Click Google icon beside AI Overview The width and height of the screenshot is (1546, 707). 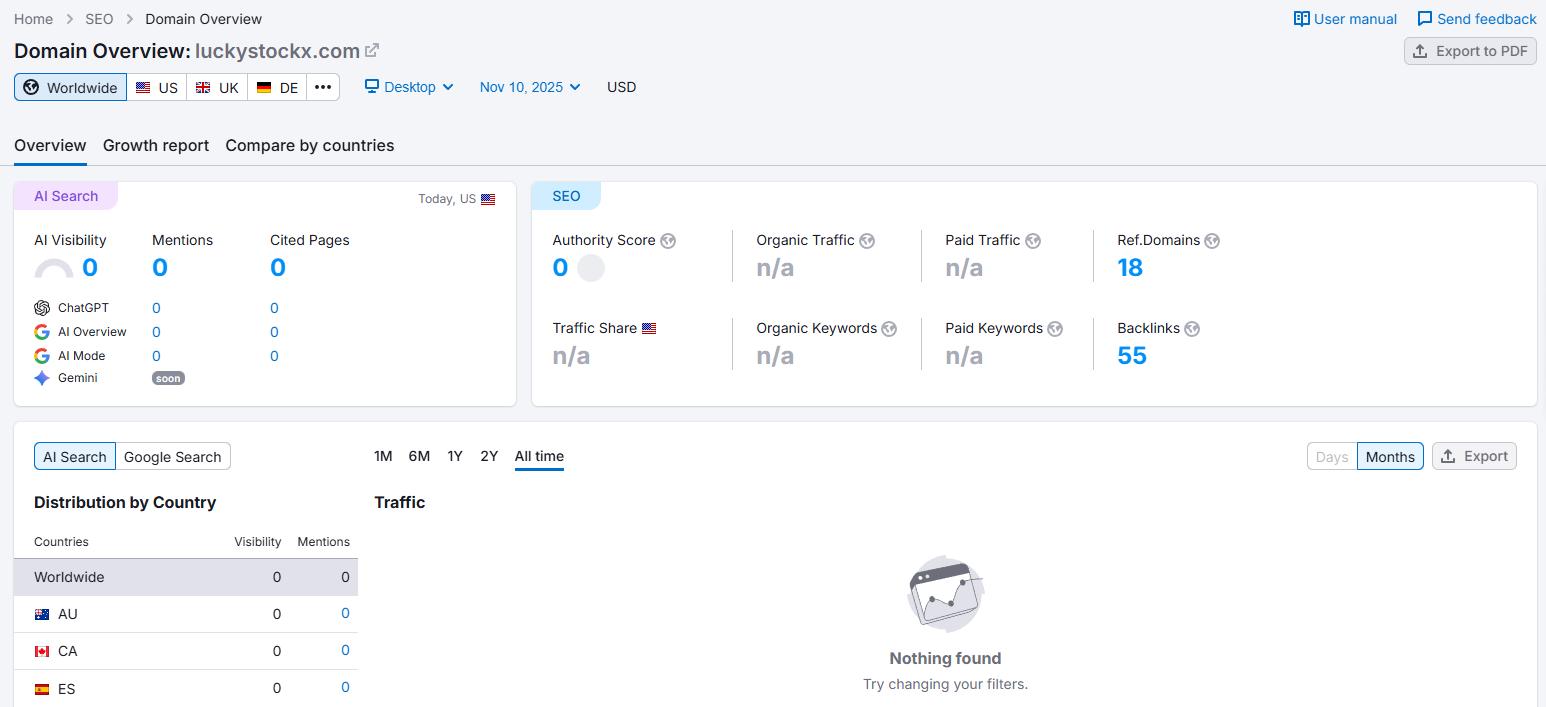(x=42, y=332)
